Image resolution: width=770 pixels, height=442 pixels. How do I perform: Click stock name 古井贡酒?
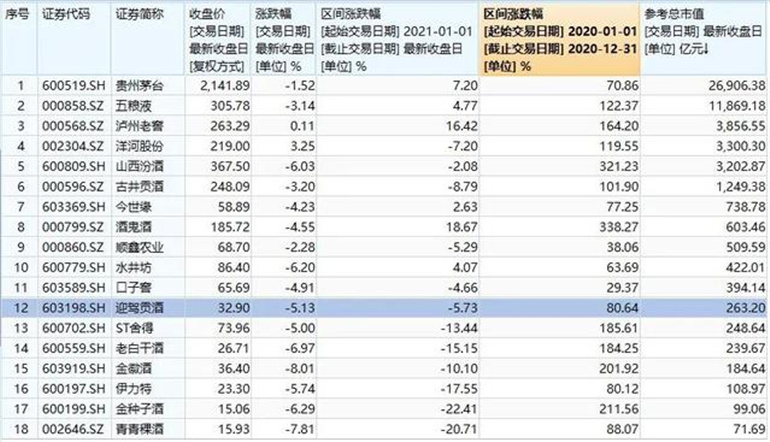pos(139,187)
